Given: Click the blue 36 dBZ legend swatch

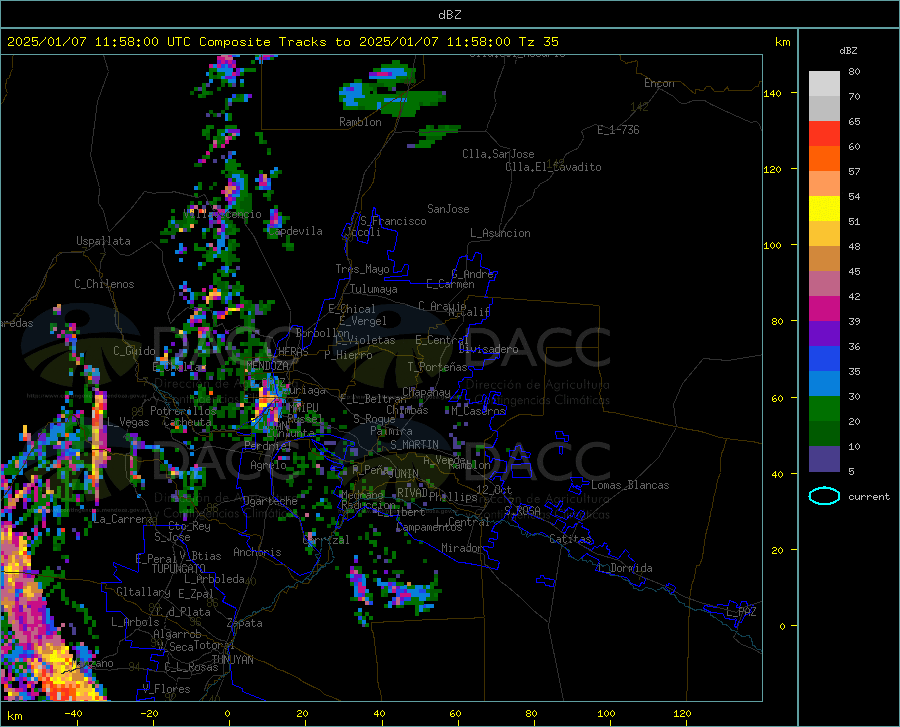Looking at the screenshot, I should pyautogui.click(x=824, y=359).
